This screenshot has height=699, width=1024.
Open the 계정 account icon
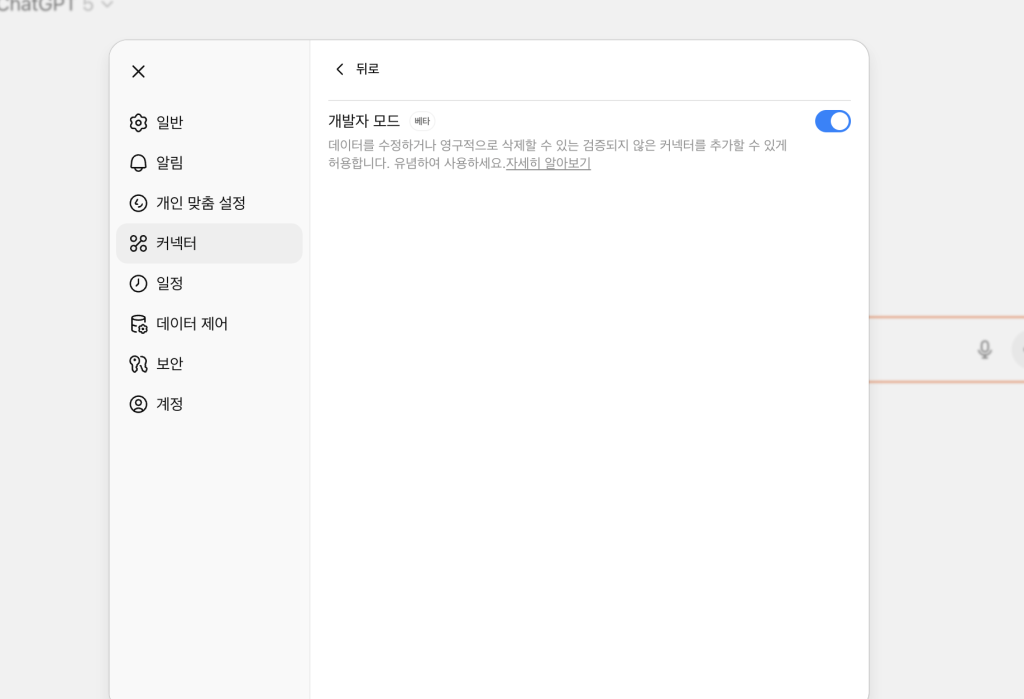pyautogui.click(x=138, y=404)
